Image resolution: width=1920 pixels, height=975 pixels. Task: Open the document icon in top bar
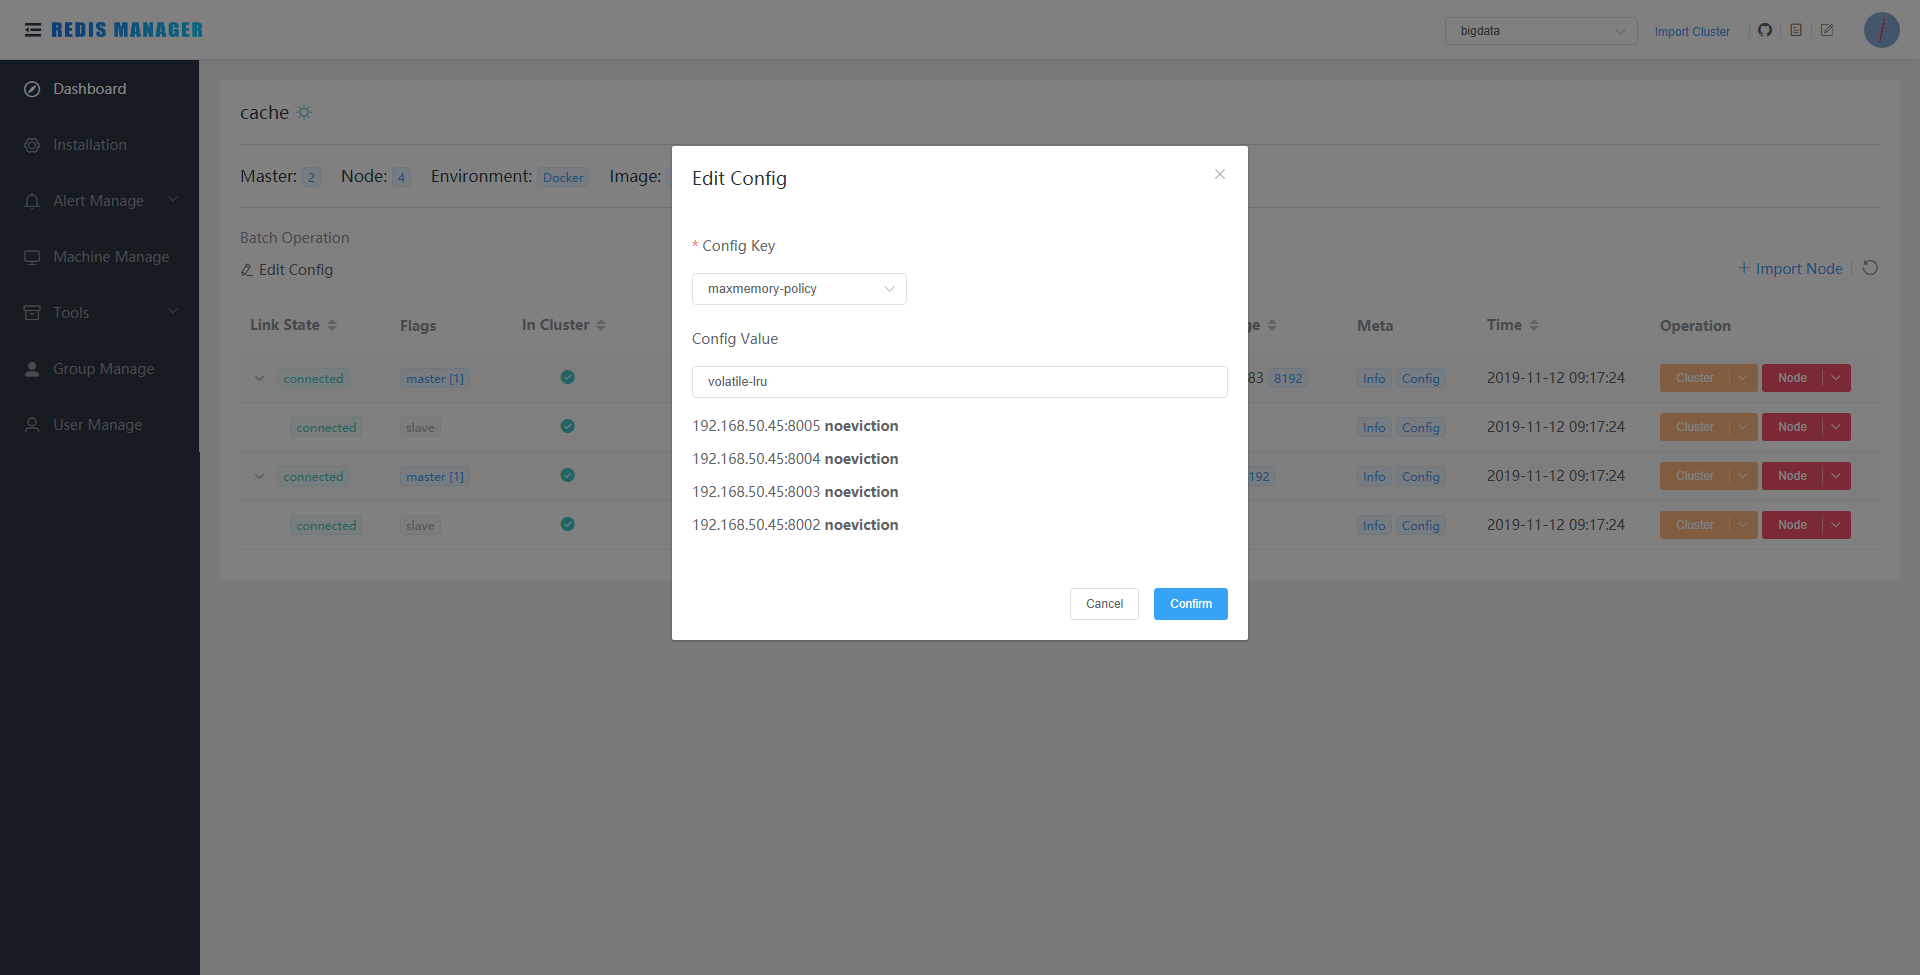pyautogui.click(x=1796, y=30)
